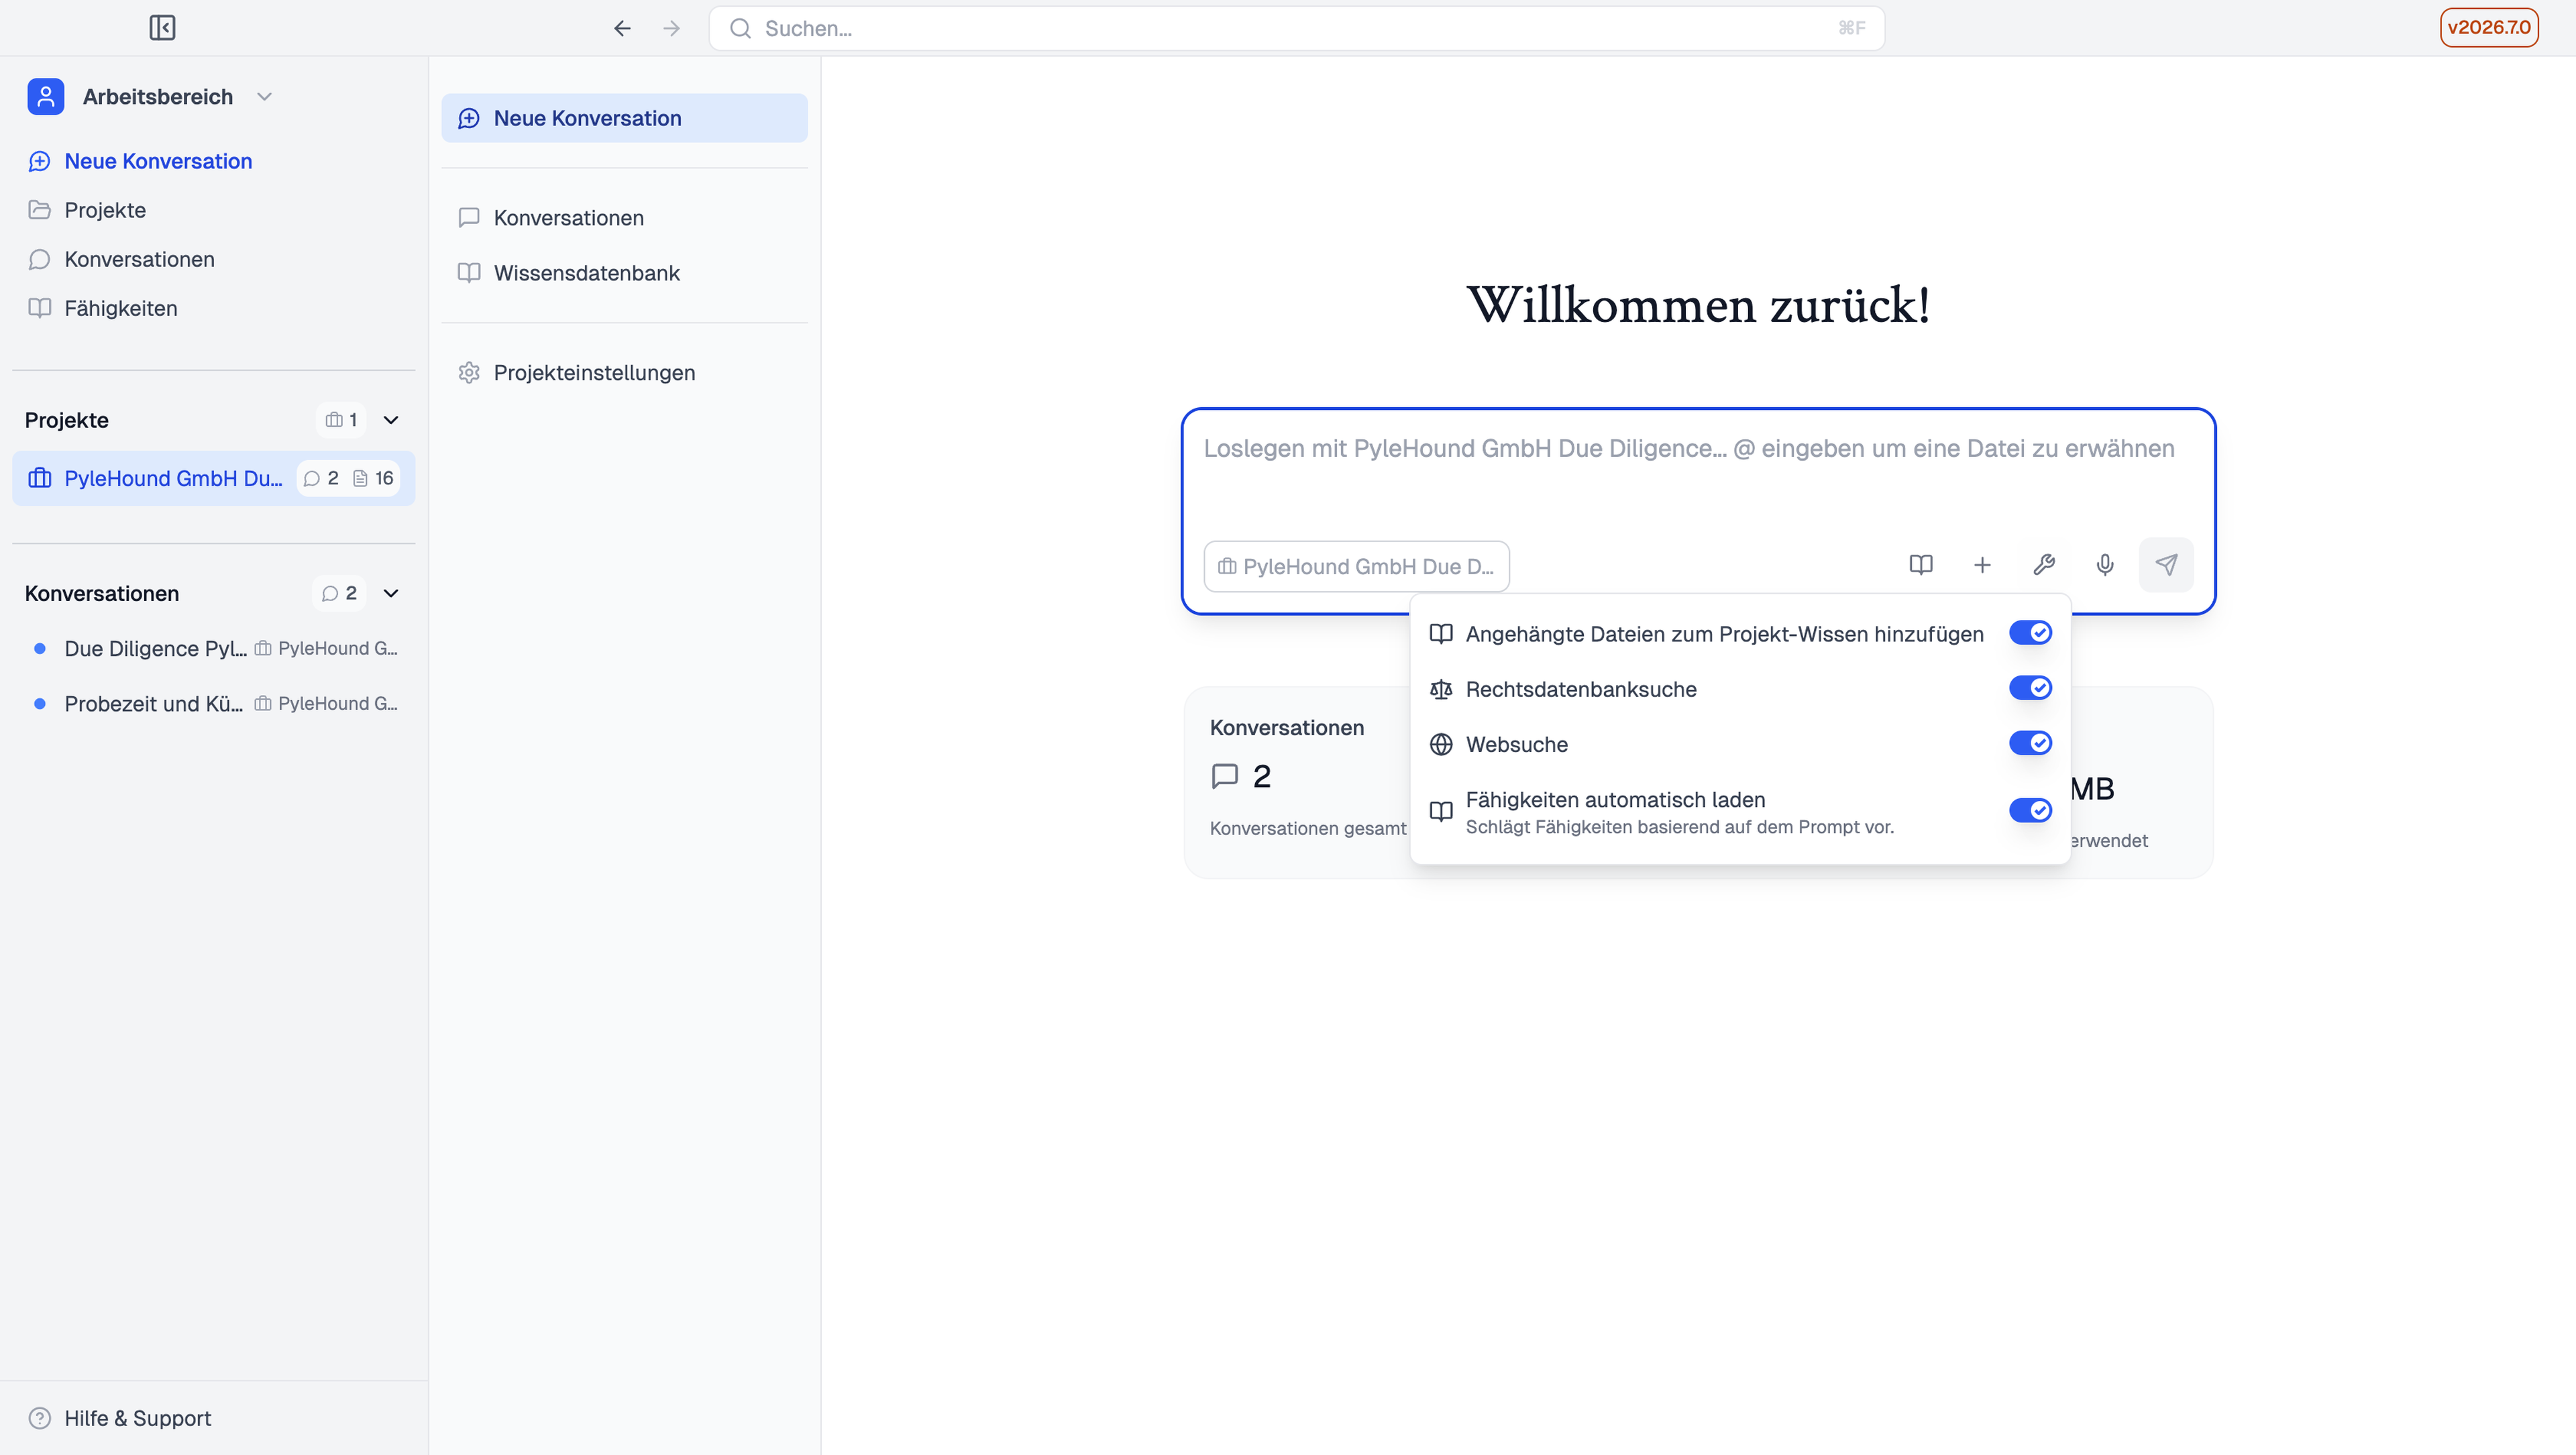This screenshot has height=1455, width=2576.
Task: Activate the microphone voice input
Action: (x=2105, y=565)
